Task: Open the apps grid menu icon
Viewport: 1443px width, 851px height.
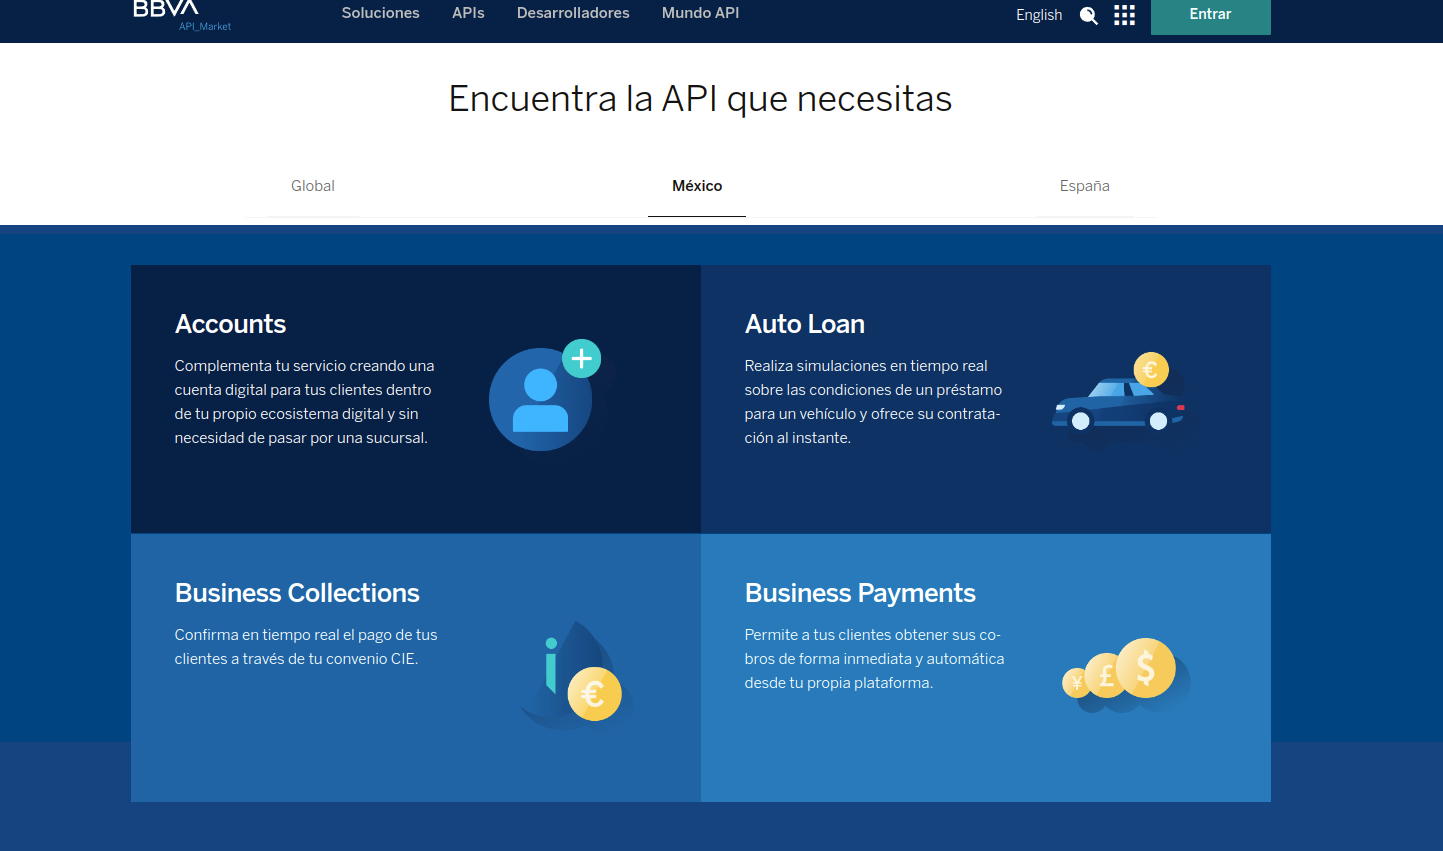Action: [1124, 15]
